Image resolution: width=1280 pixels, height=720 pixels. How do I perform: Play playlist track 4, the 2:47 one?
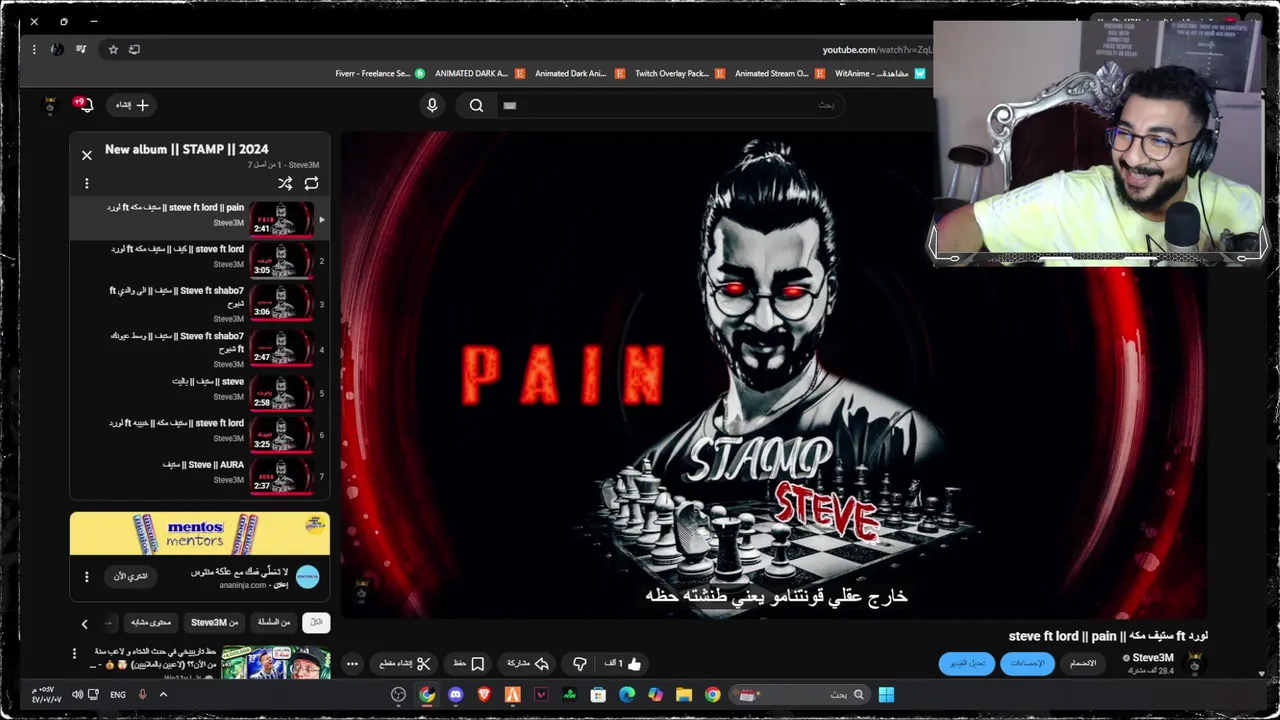(199, 349)
